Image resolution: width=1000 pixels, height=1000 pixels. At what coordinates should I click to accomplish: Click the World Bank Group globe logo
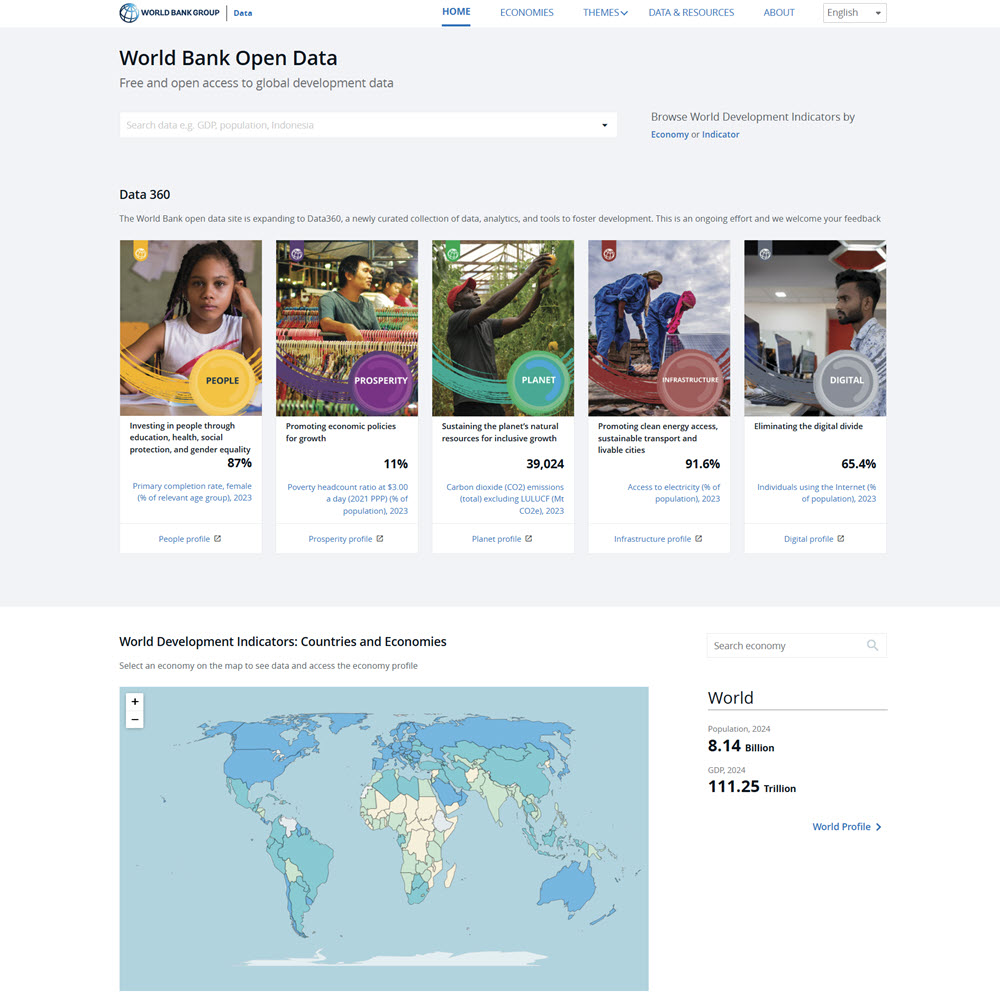point(128,12)
